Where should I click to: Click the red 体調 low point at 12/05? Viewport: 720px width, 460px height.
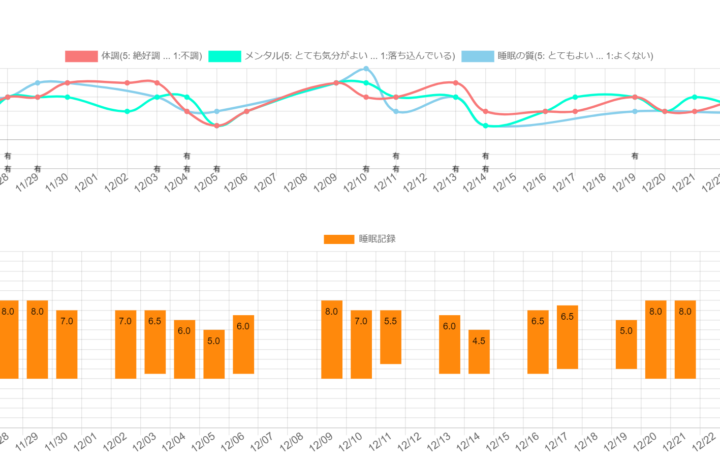[x=216, y=125]
